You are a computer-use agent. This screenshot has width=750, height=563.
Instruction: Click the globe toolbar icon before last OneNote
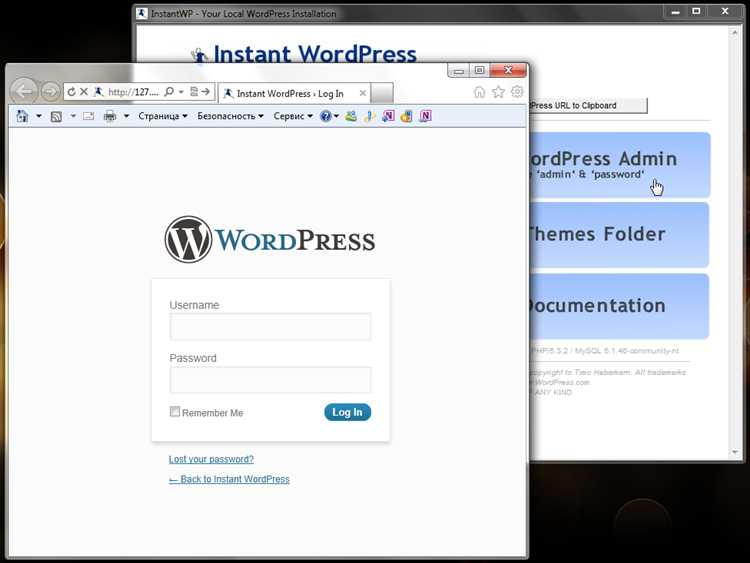tap(407, 116)
